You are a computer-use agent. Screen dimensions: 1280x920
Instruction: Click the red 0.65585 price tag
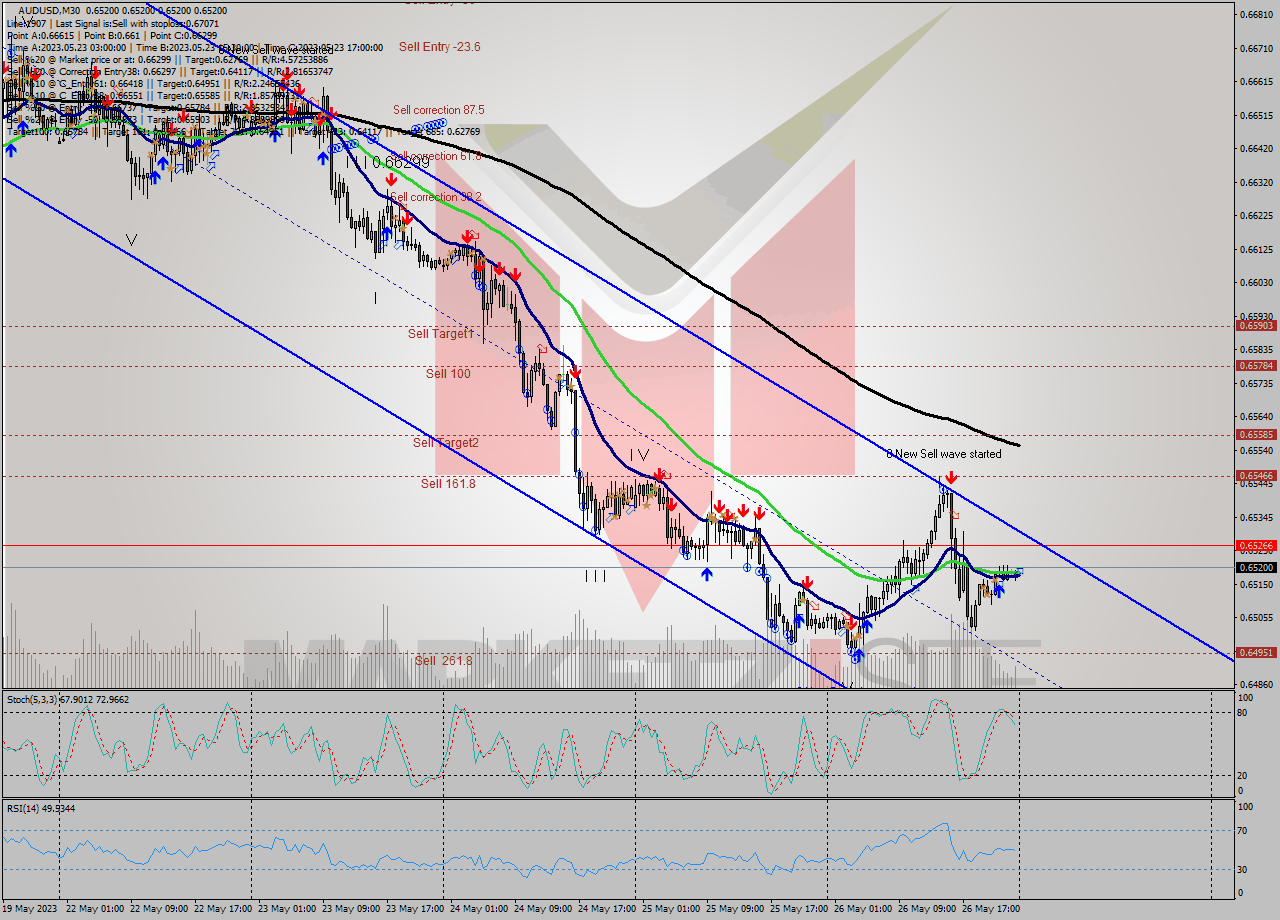[1256, 435]
